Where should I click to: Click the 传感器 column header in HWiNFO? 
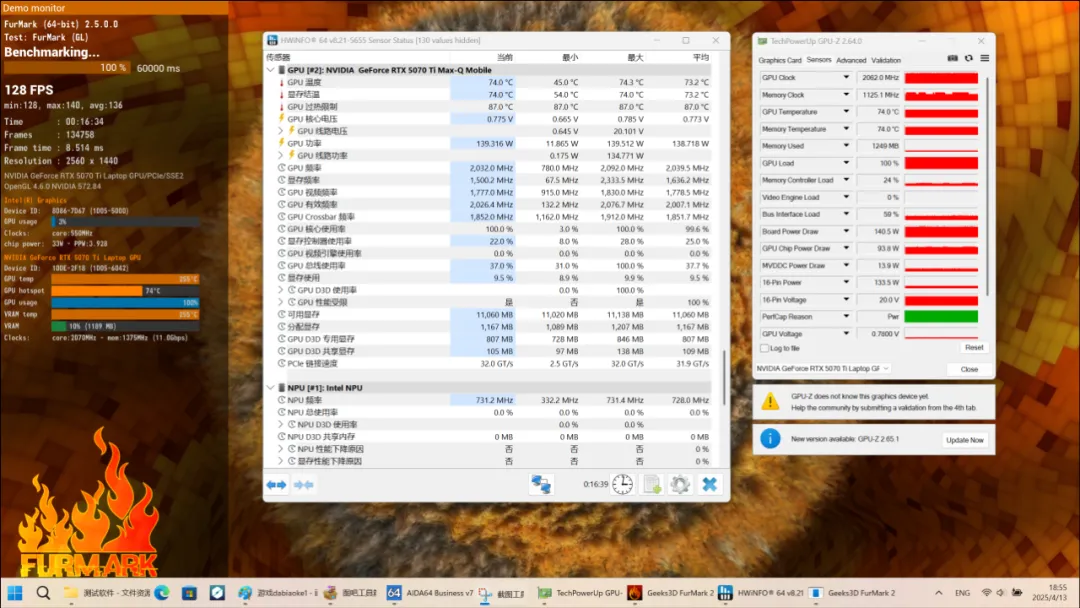pyautogui.click(x=278, y=57)
